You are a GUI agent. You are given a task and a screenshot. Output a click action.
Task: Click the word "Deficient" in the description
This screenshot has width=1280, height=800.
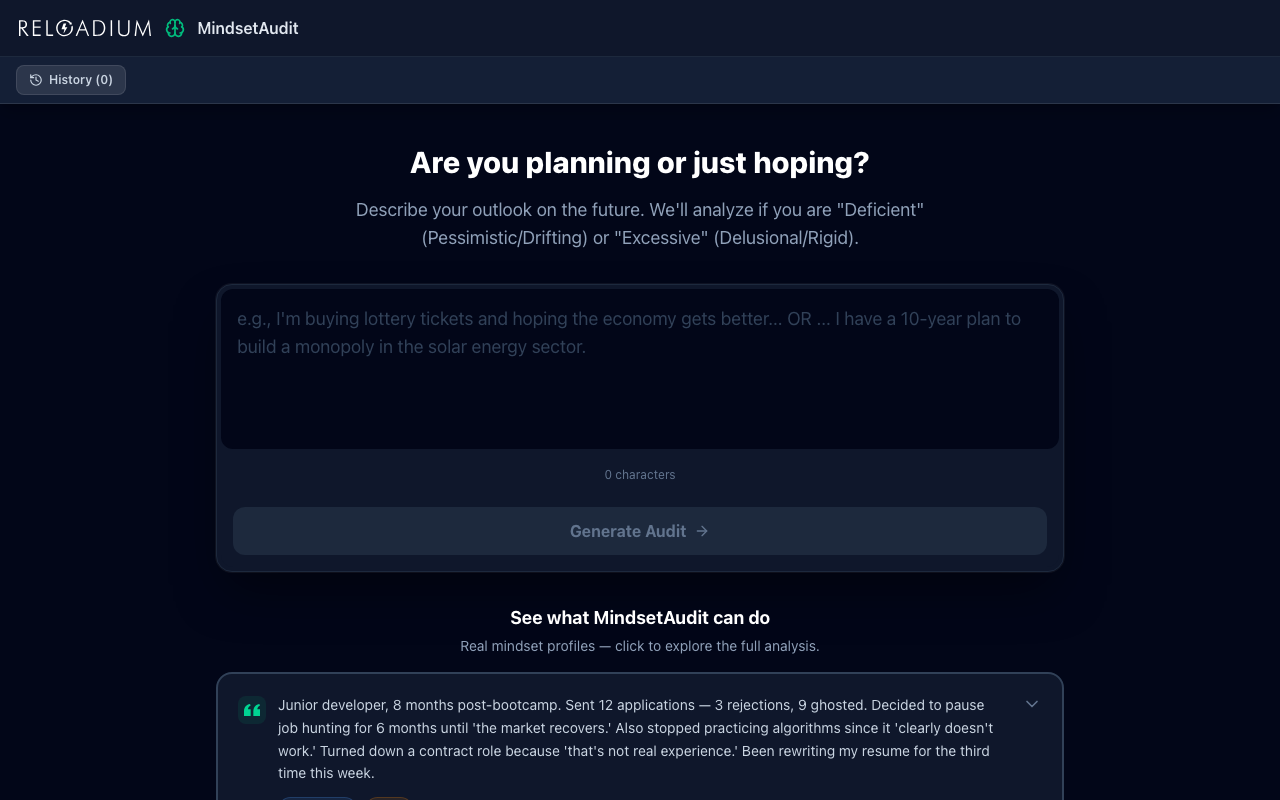(881, 210)
